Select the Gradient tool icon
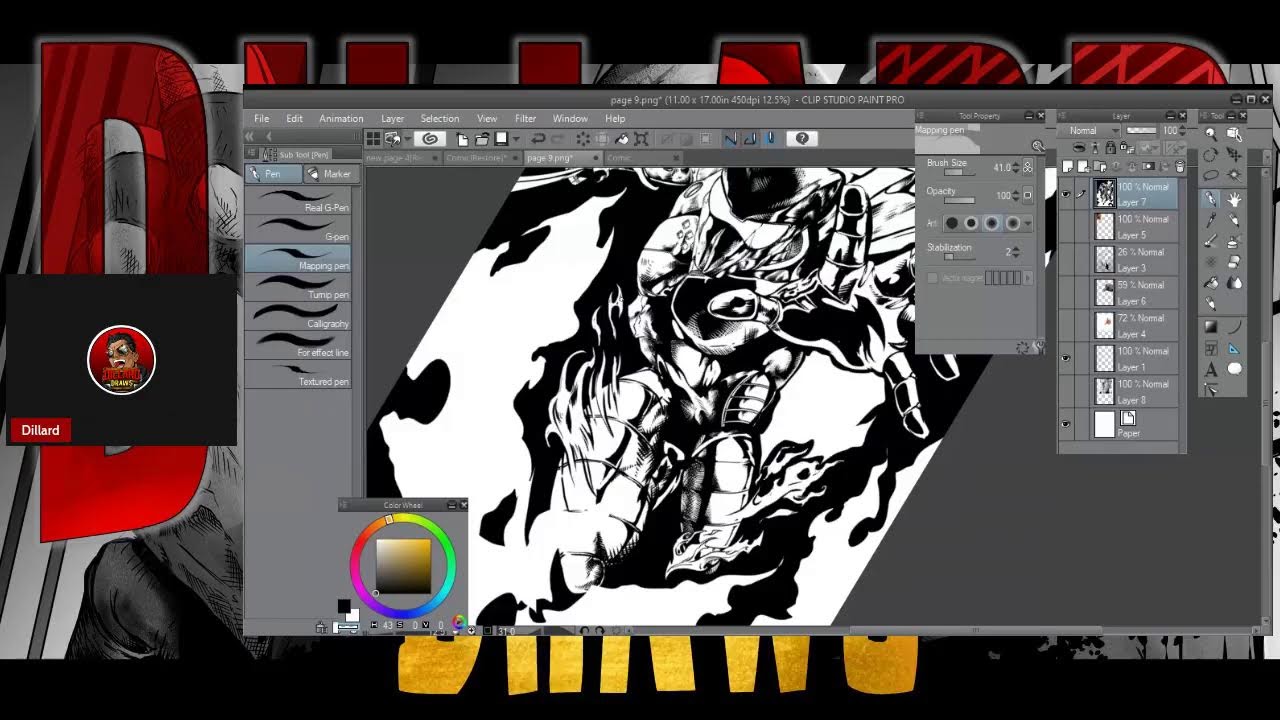Screen dimensions: 1280x720 pos(1211,327)
